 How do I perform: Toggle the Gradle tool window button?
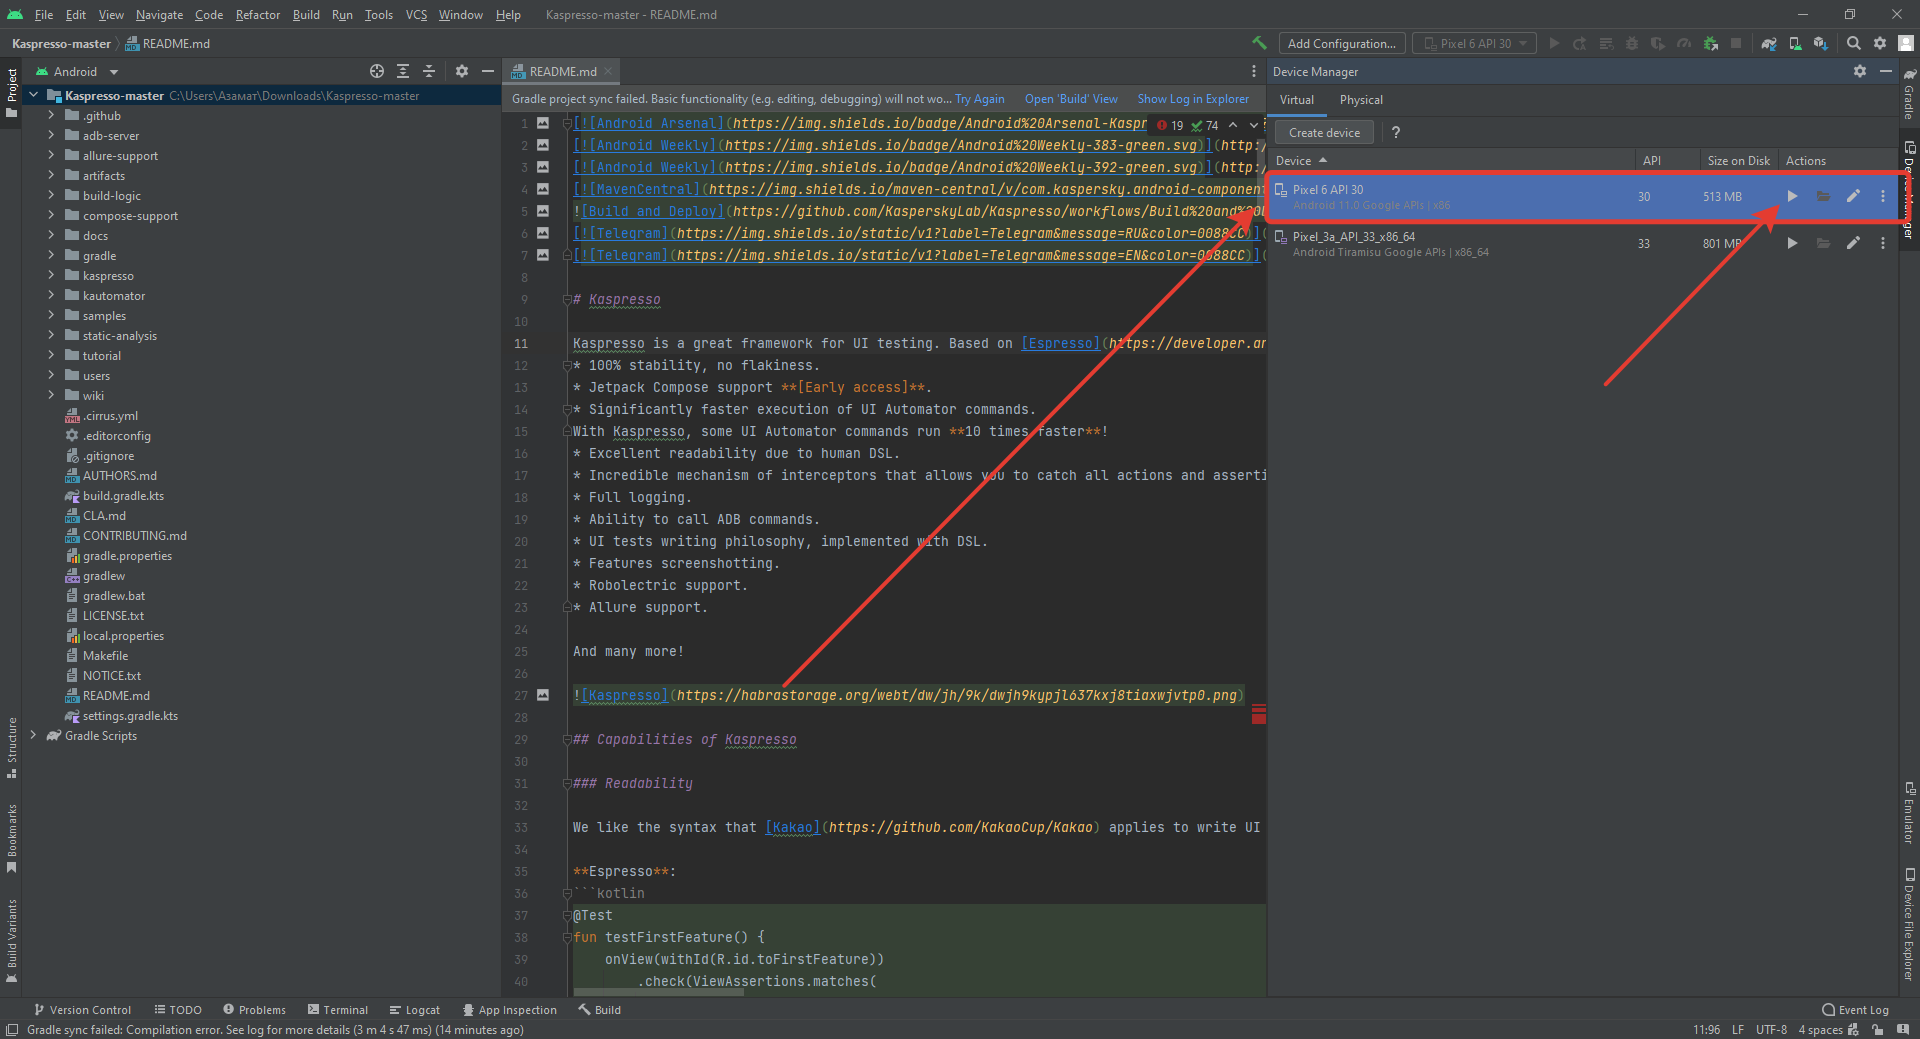pyautogui.click(x=1909, y=93)
